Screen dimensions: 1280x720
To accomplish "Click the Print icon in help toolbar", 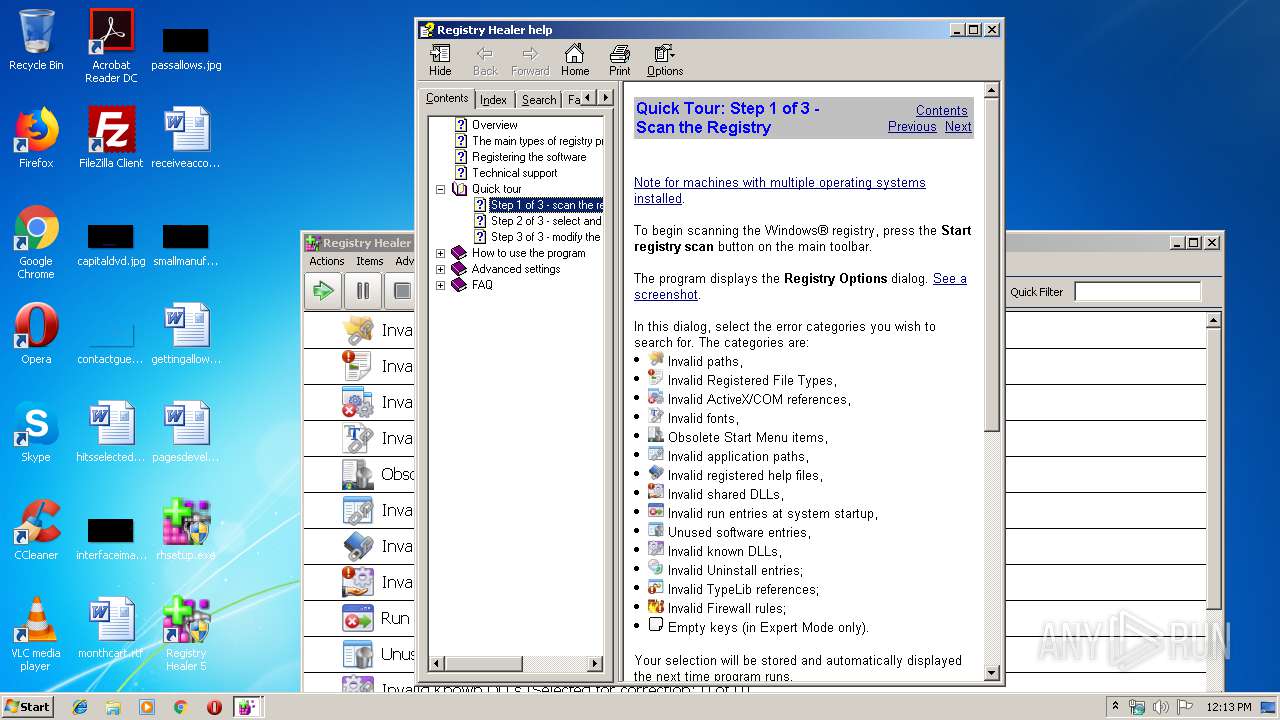I will 620,60.
